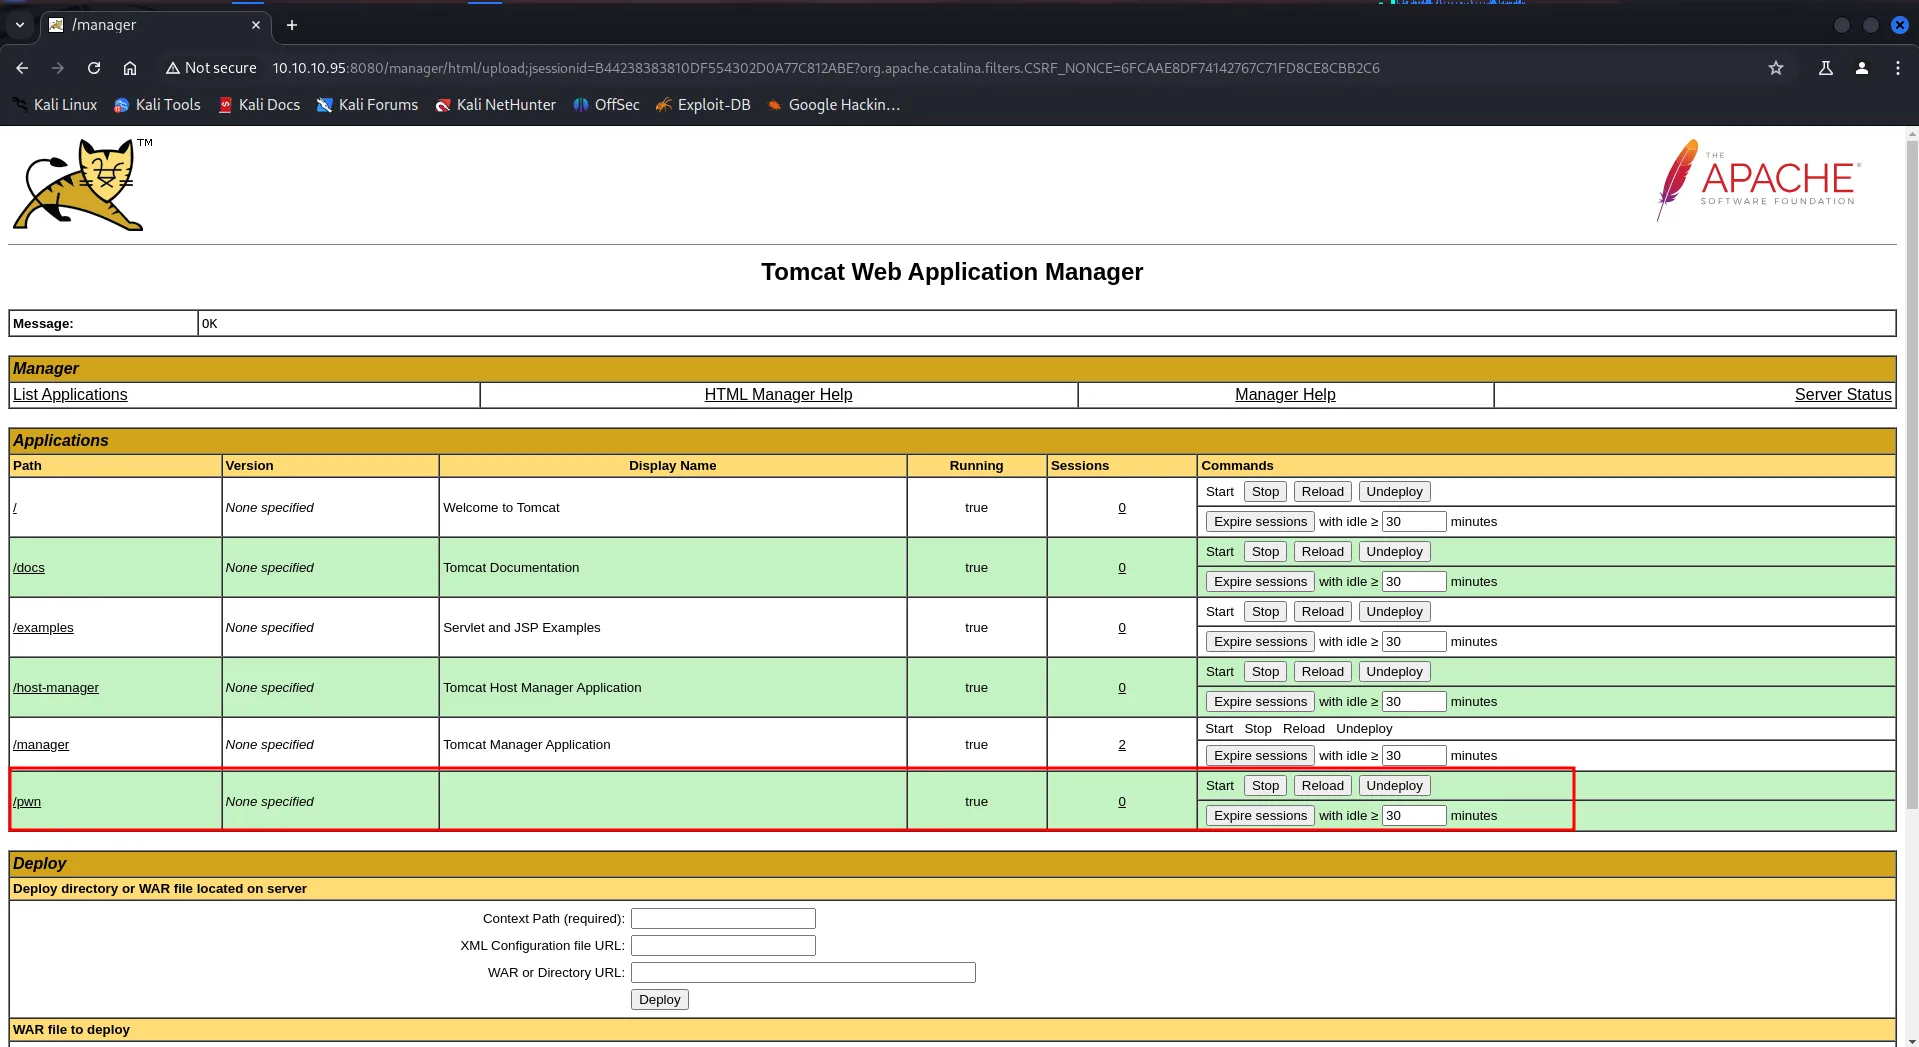Stop the /pwn application

point(1265,786)
